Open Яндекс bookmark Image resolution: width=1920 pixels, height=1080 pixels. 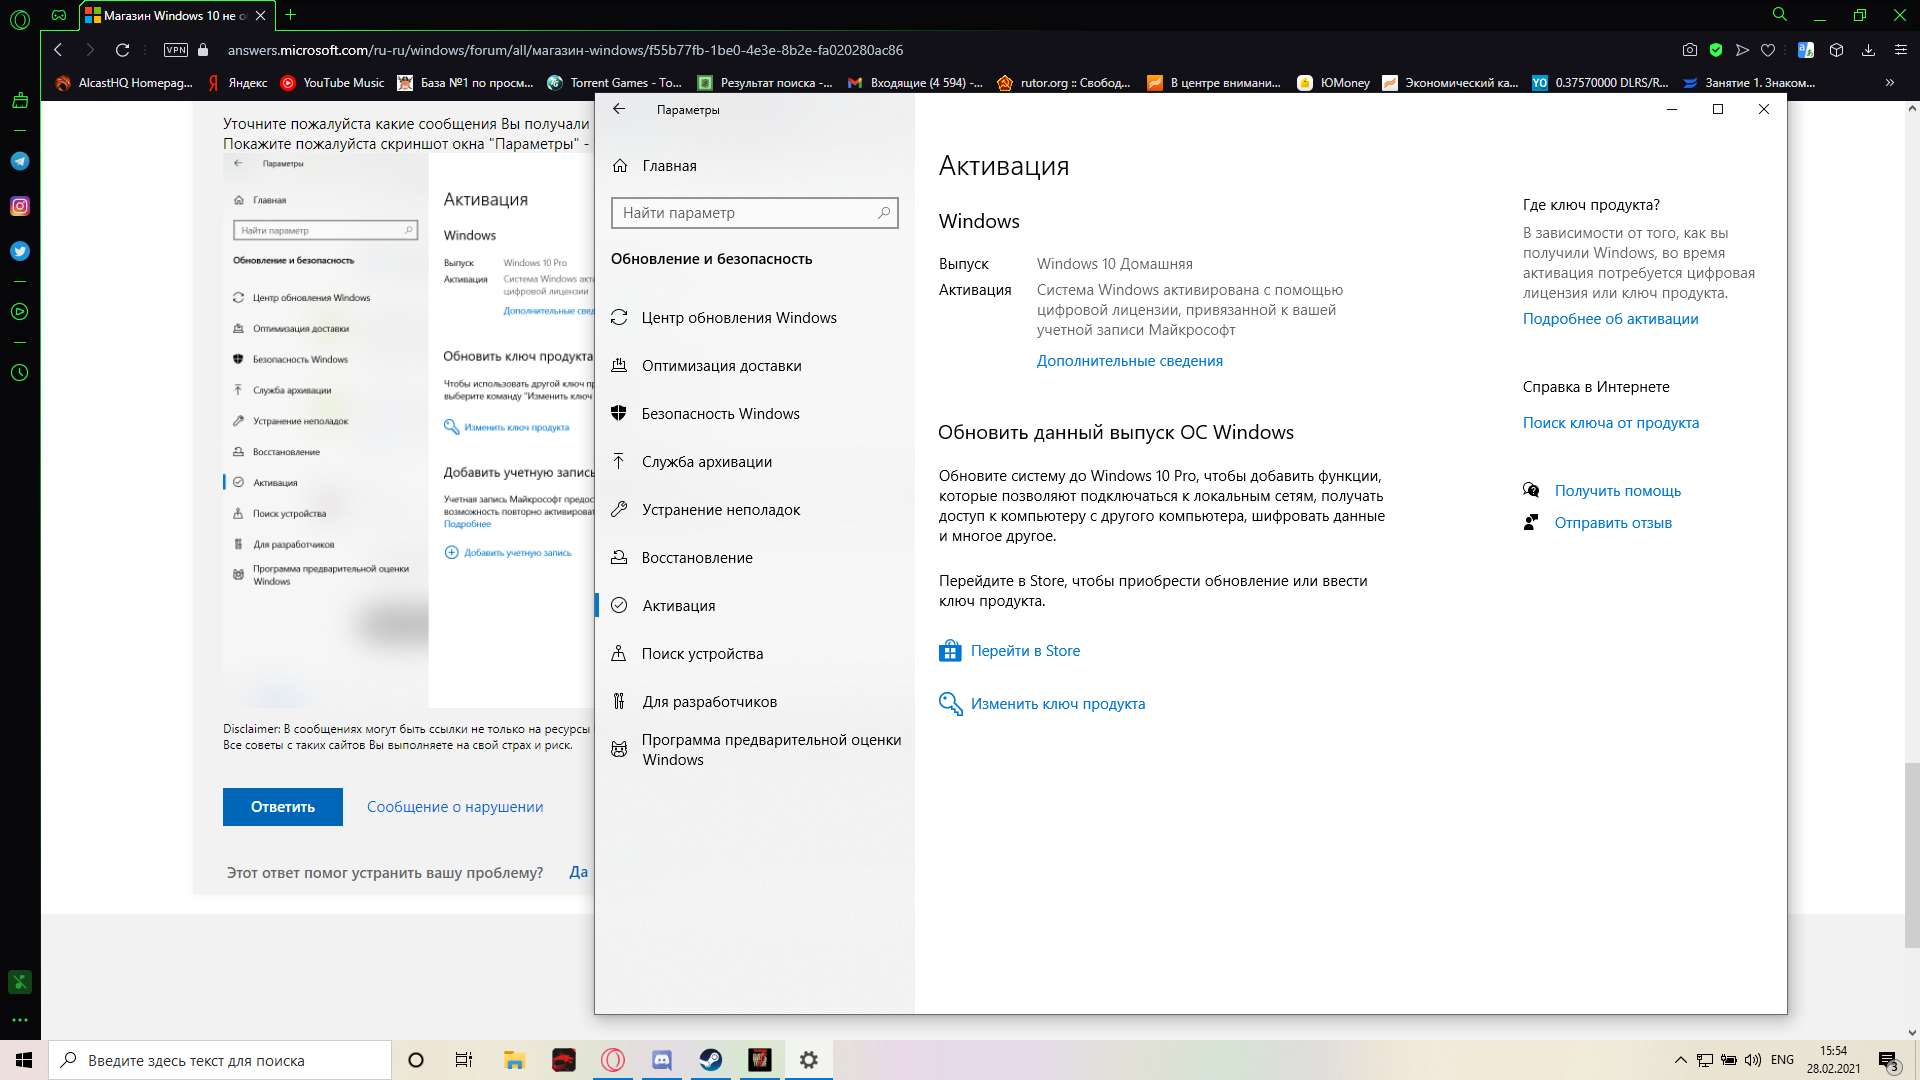pyautogui.click(x=238, y=83)
